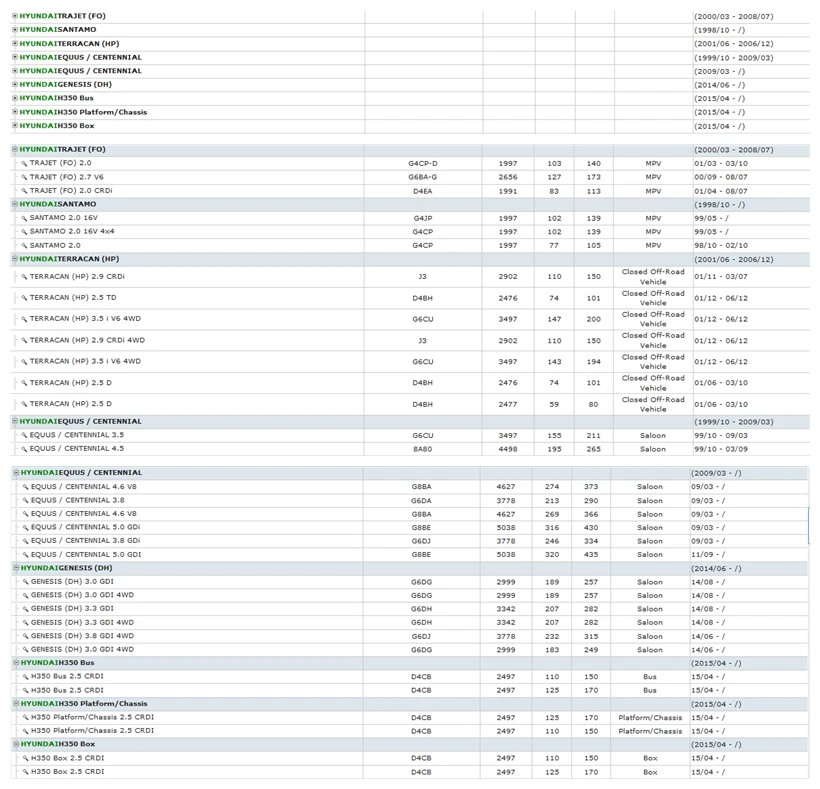Click the displacement value 4498
This screenshot has height=789, width=820.
pyautogui.click(x=508, y=449)
